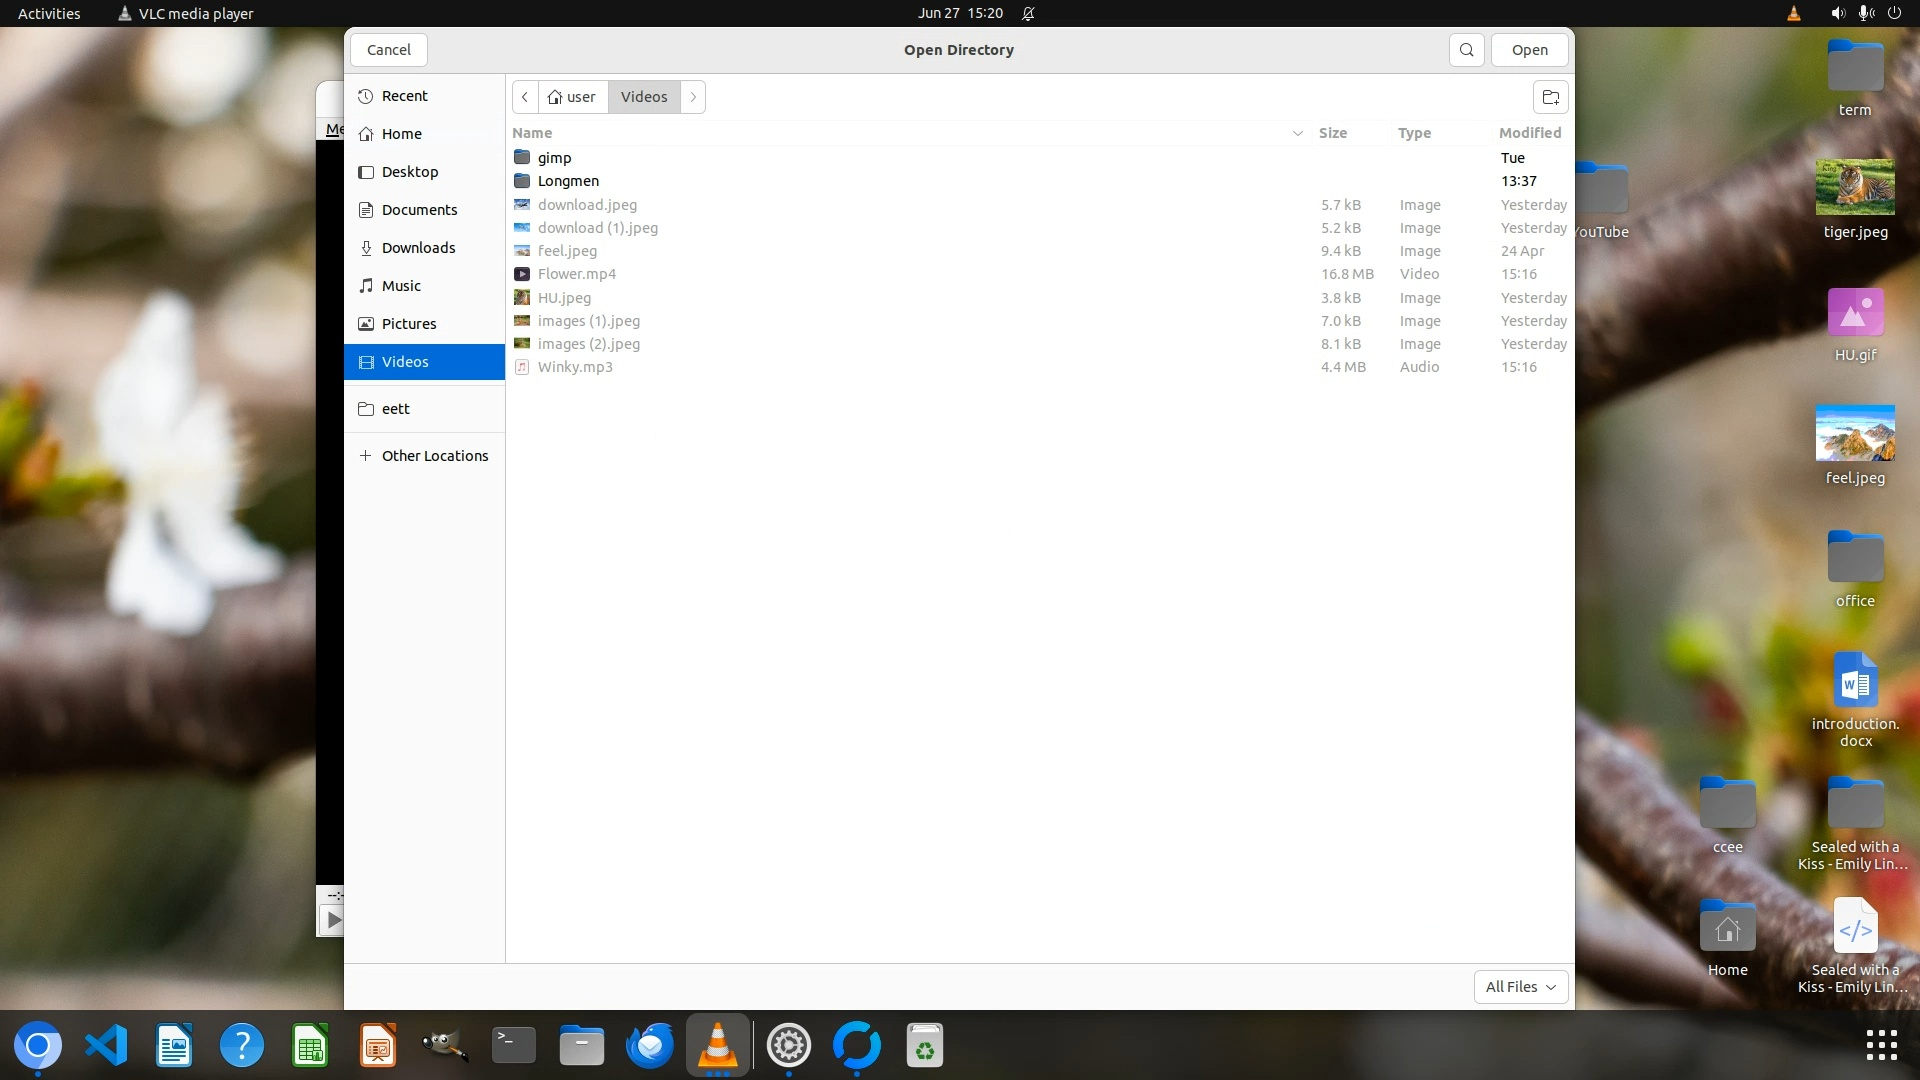Go forward using the right path arrow
The image size is (1920, 1080).
[x=693, y=97]
